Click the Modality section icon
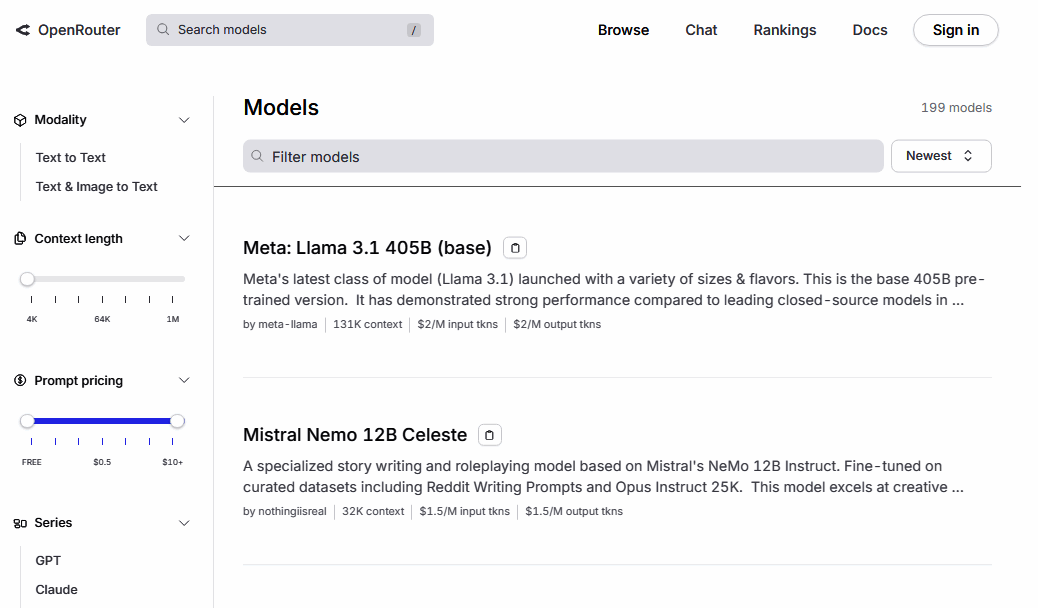The image size is (1038, 608). pyautogui.click(x=20, y=119)
